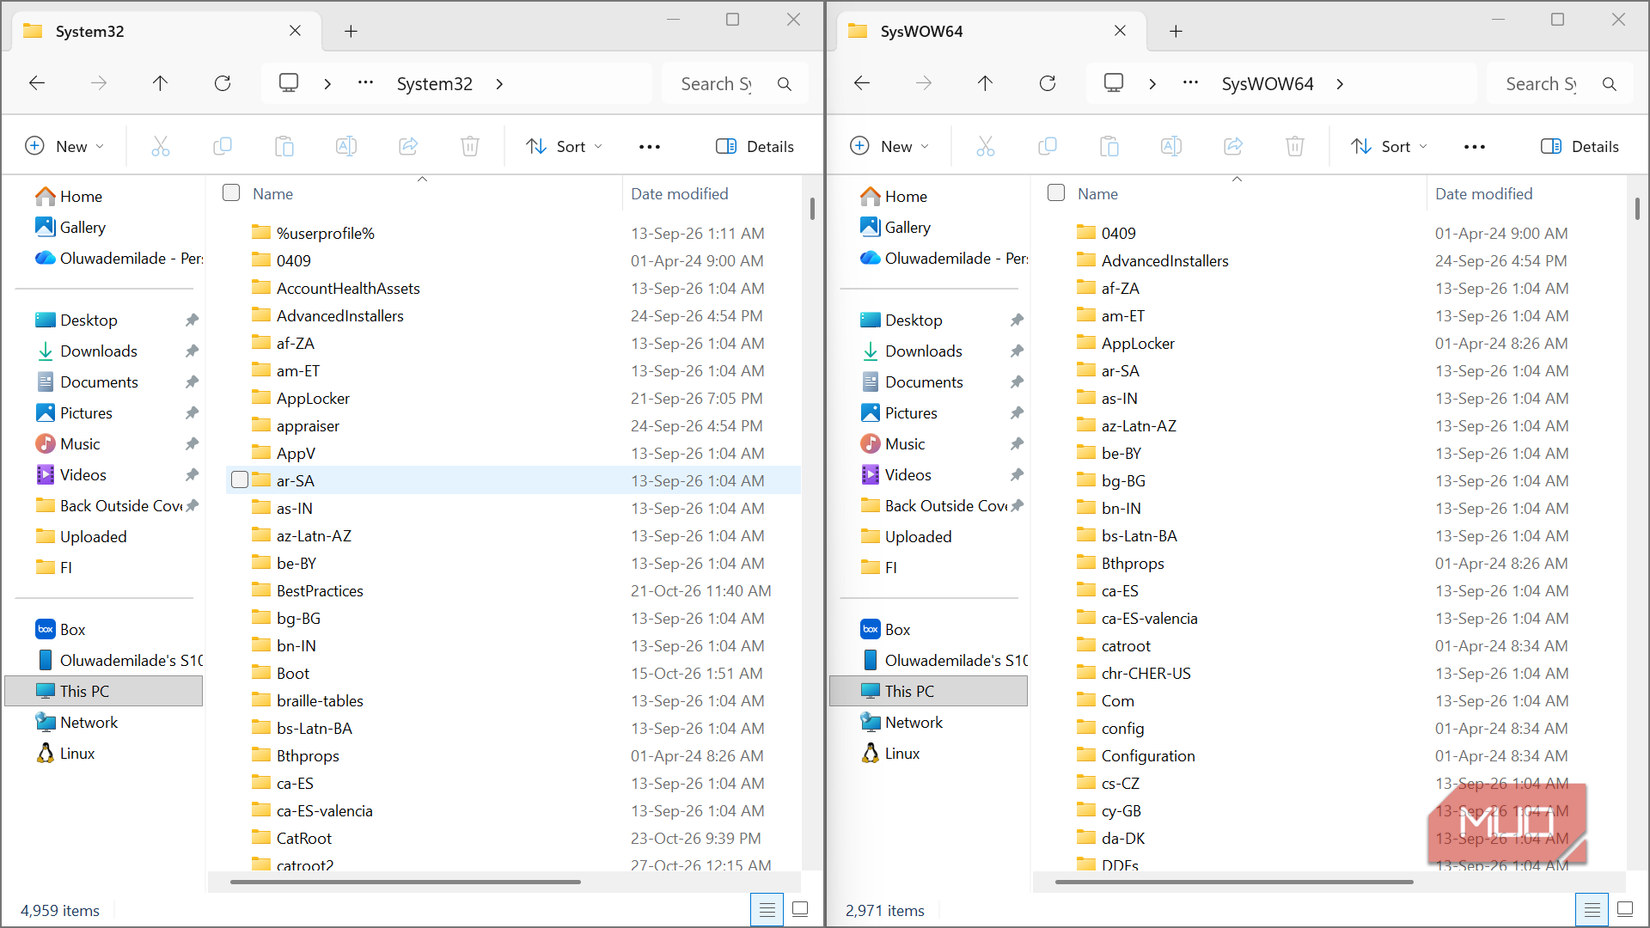Select the SysWOW64 window tab

[x=990, y=31]
